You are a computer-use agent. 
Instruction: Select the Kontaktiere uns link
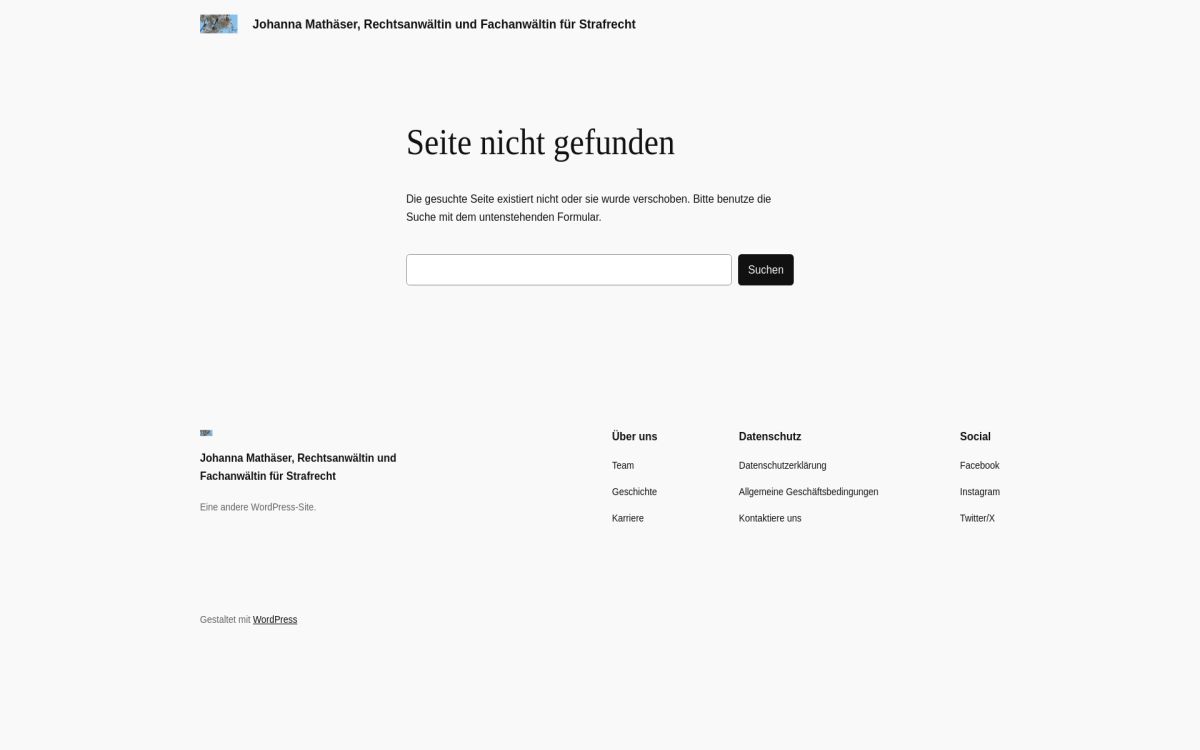coord(769,519)
